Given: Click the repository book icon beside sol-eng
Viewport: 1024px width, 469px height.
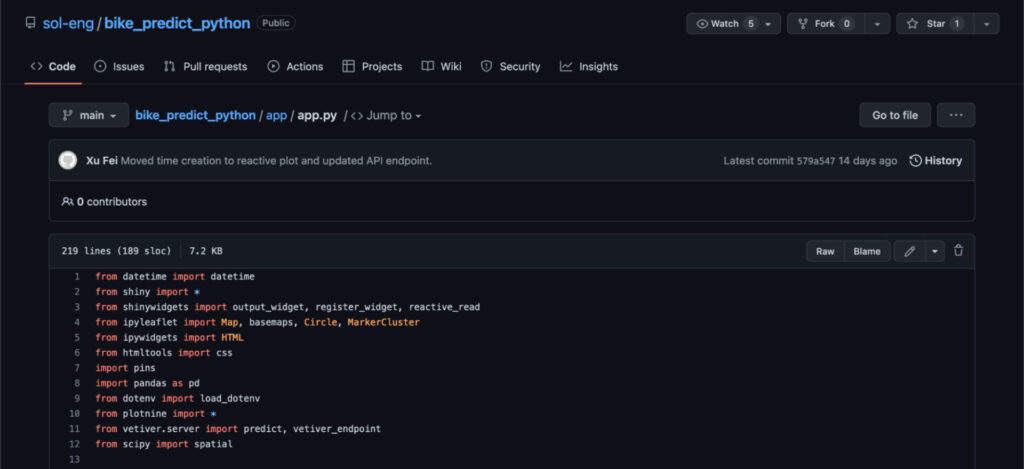Looking at the screenshot, I should point(30,24).
